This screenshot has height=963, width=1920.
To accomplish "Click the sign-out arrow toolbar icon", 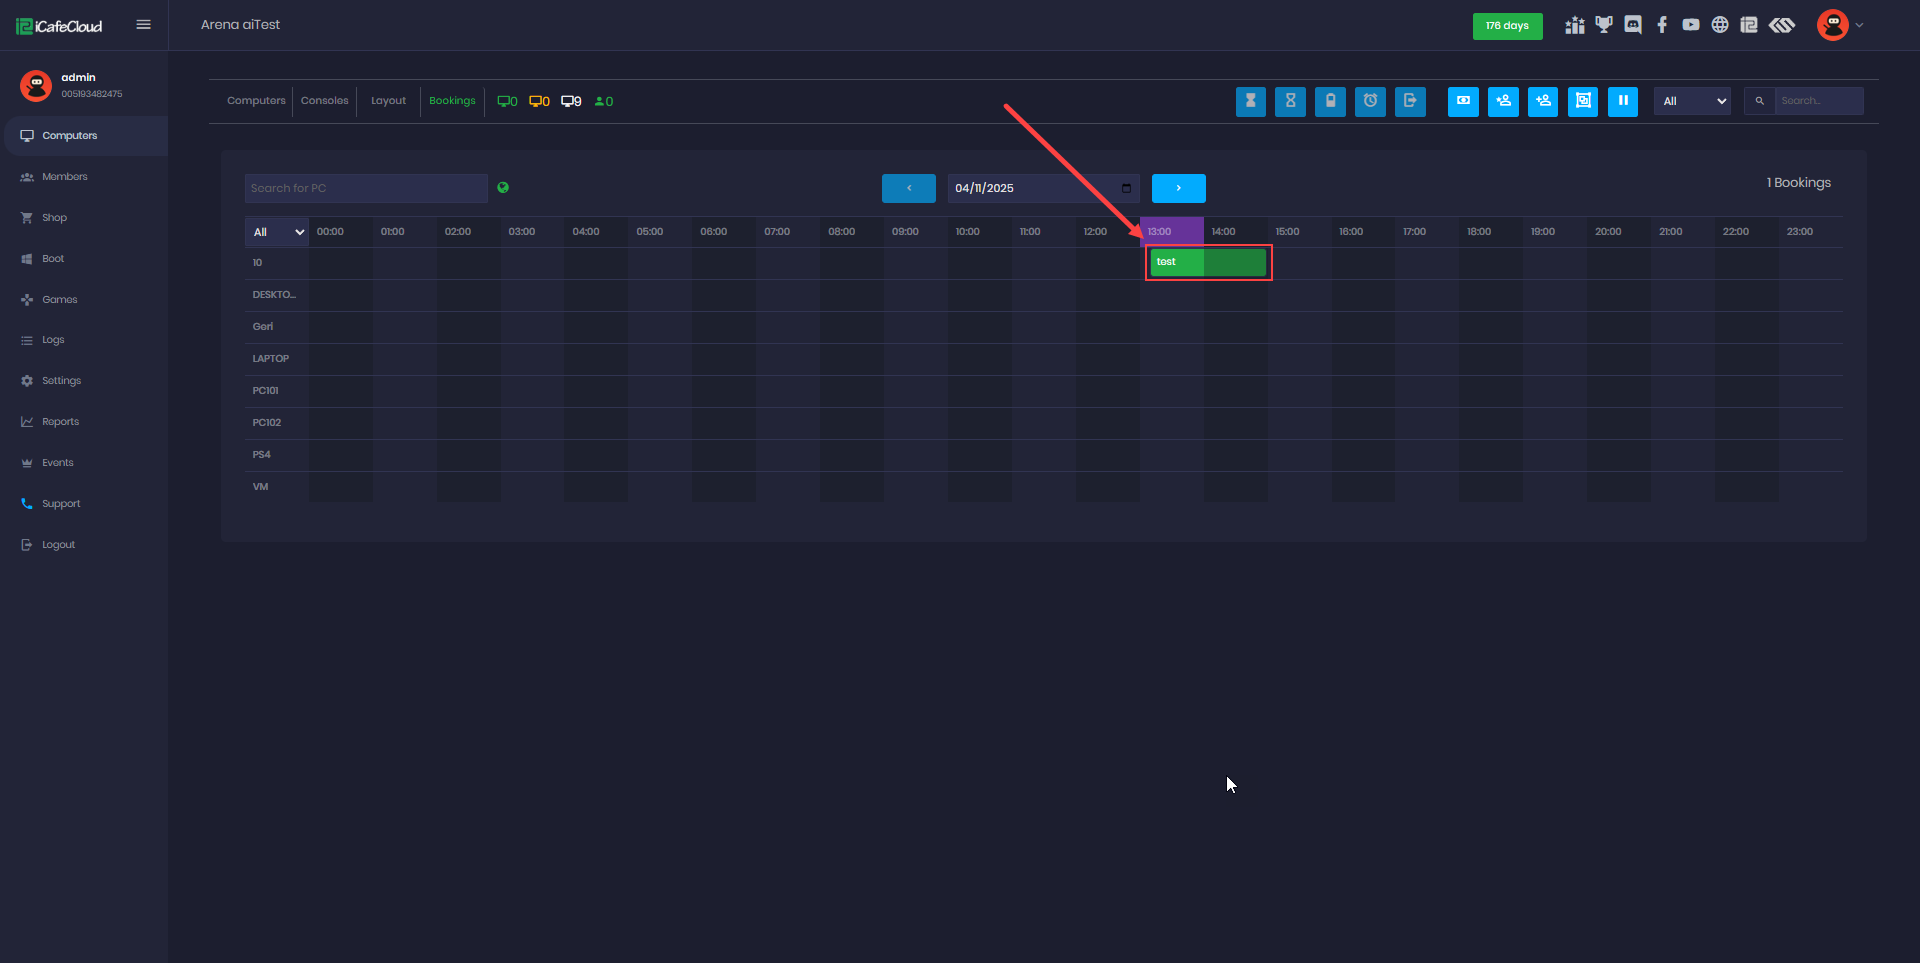I will pos(1410,101).
